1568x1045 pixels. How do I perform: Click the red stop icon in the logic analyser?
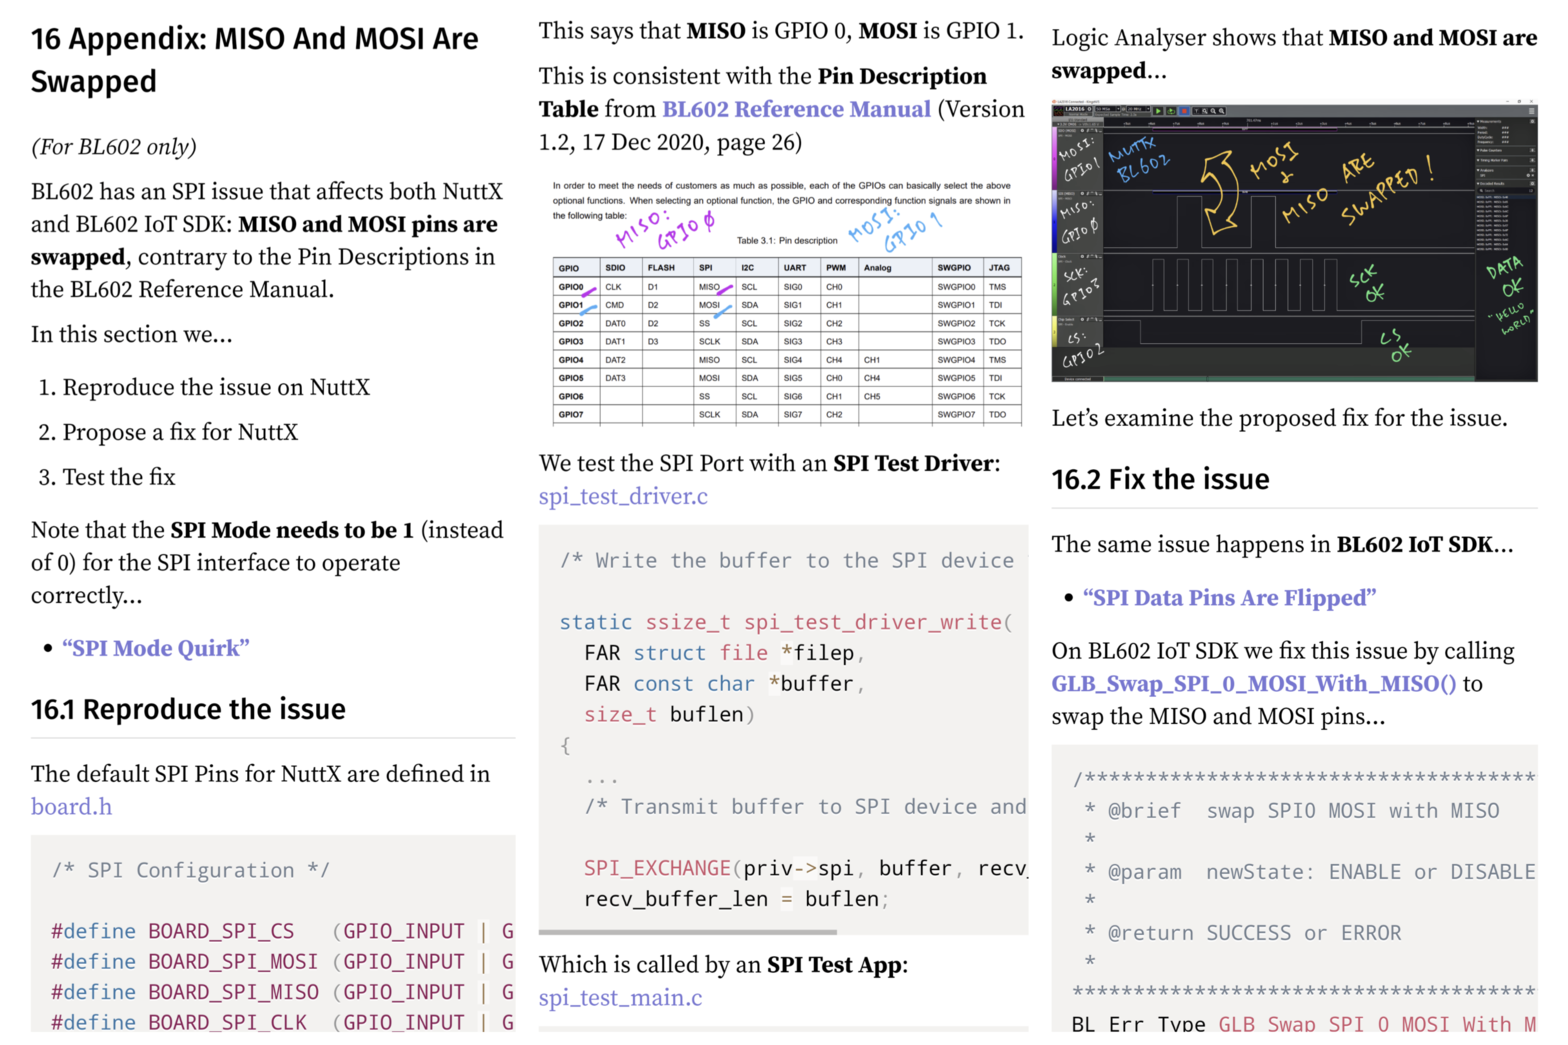point(1184,111)
